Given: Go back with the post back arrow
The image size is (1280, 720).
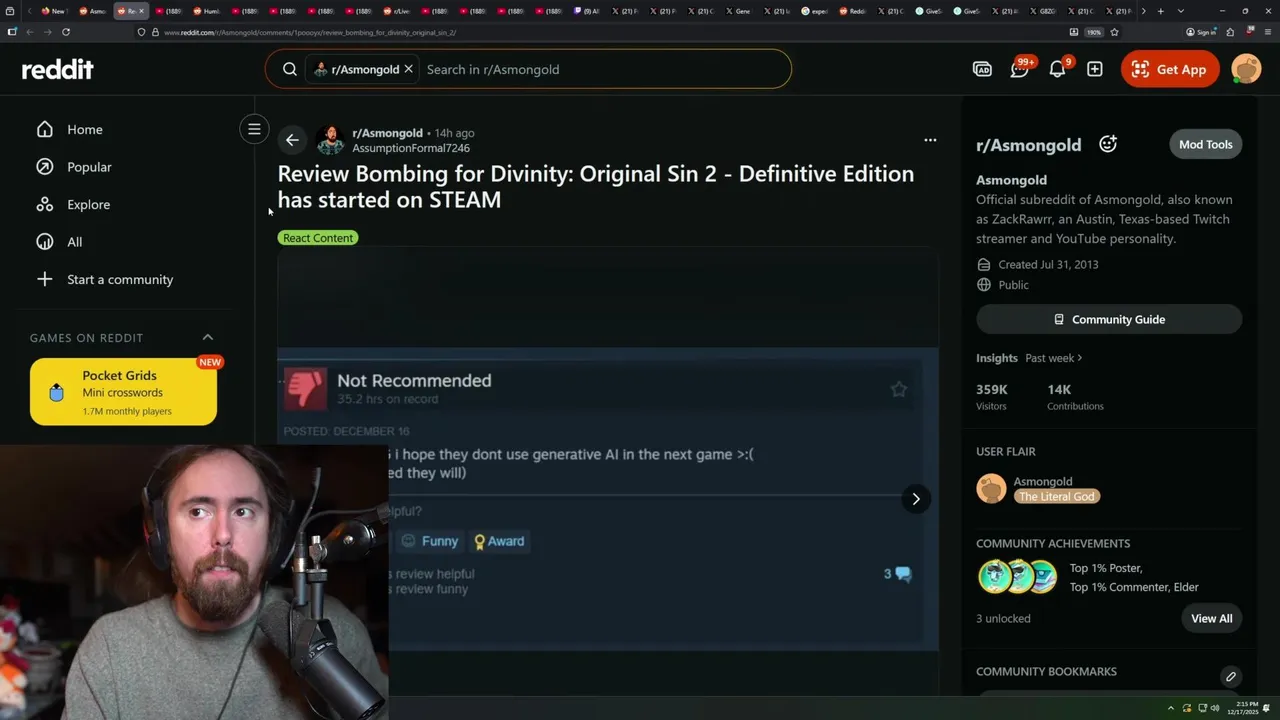Looking at the screenshot, I should coord(291,140).
